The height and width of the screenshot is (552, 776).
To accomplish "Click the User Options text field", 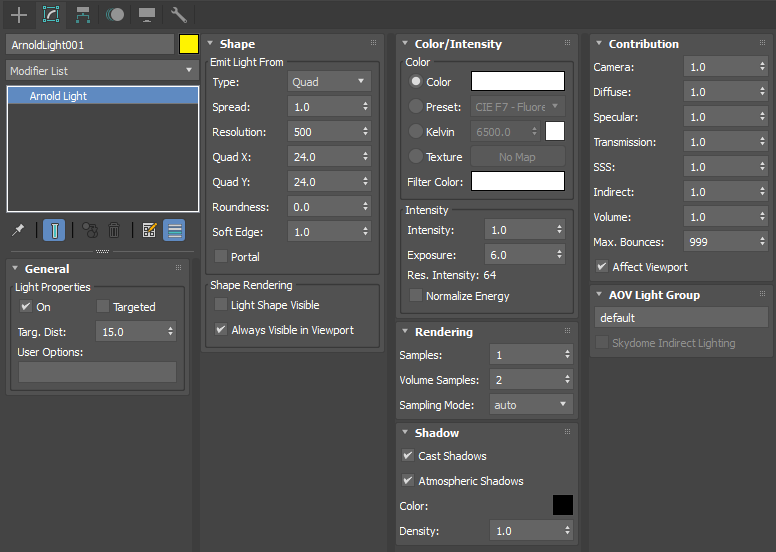I will [x=97, y=372].
